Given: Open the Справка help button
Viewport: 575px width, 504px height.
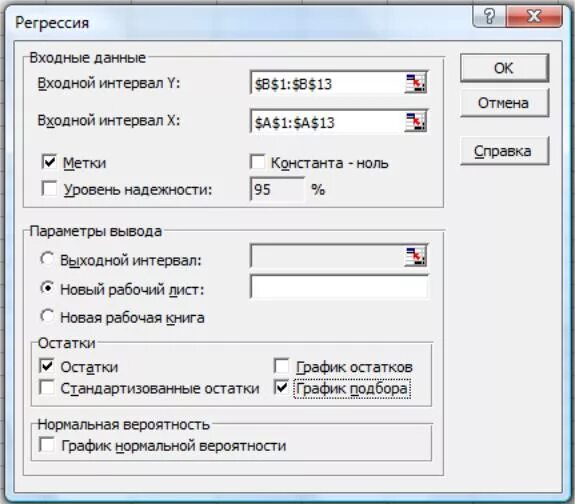Looking at the screenshot, I should point(504,151).
